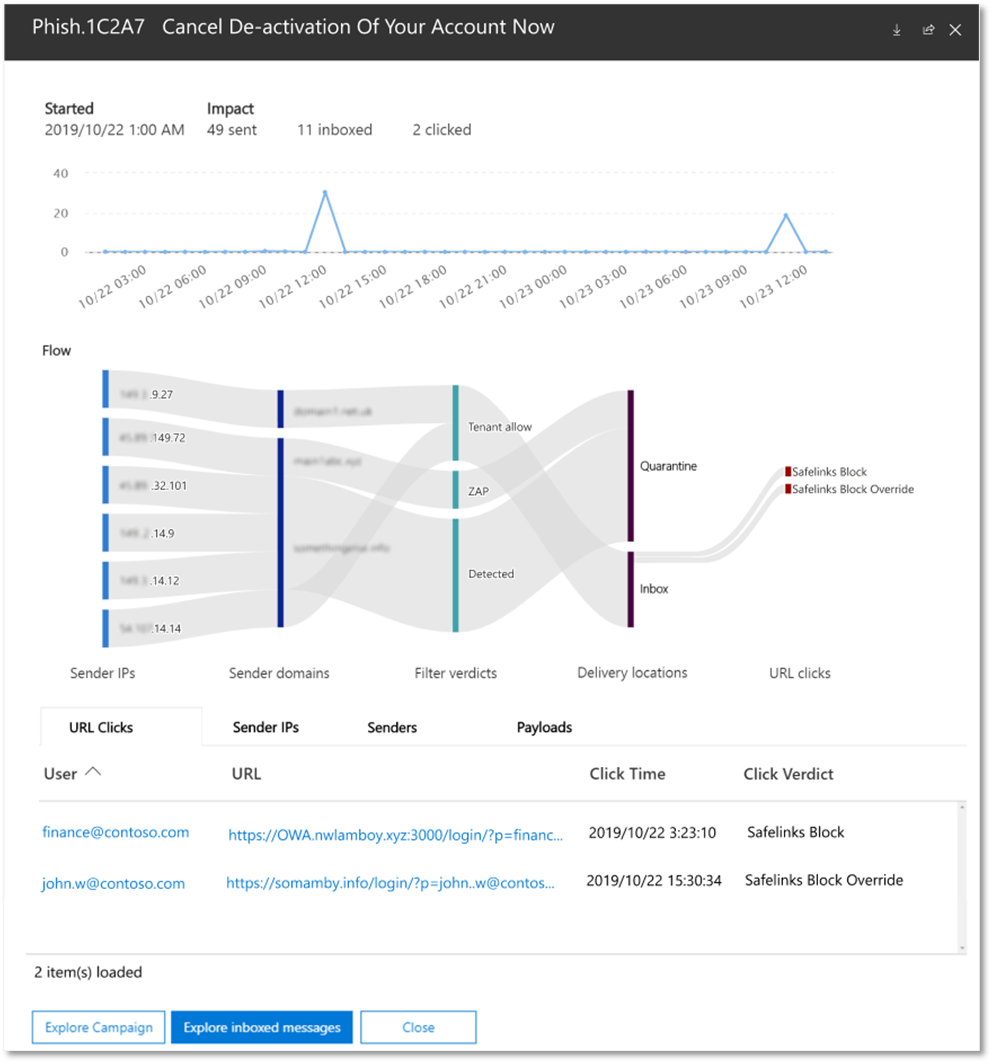Screen dimensions: 993x1063
Task: Click click time 2019/10/22 3:23:10
Action: click(x=652, y=833)
